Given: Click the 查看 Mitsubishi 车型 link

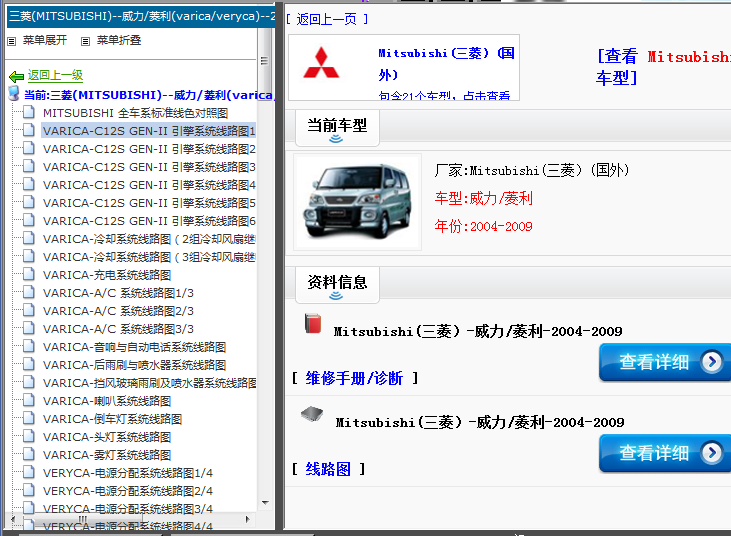Looking at the screenshot, I should 662,67.
